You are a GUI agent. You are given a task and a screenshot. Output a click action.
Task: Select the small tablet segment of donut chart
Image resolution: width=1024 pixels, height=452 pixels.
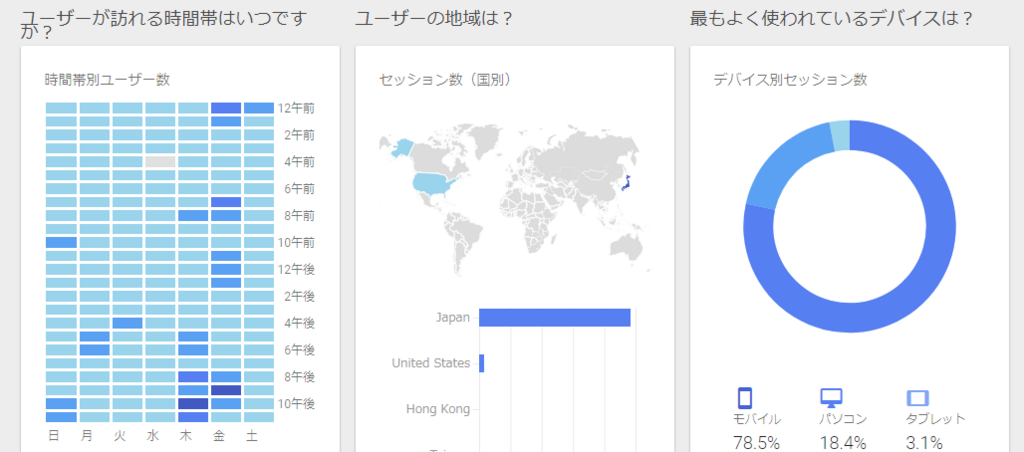(x=840, y=135)
